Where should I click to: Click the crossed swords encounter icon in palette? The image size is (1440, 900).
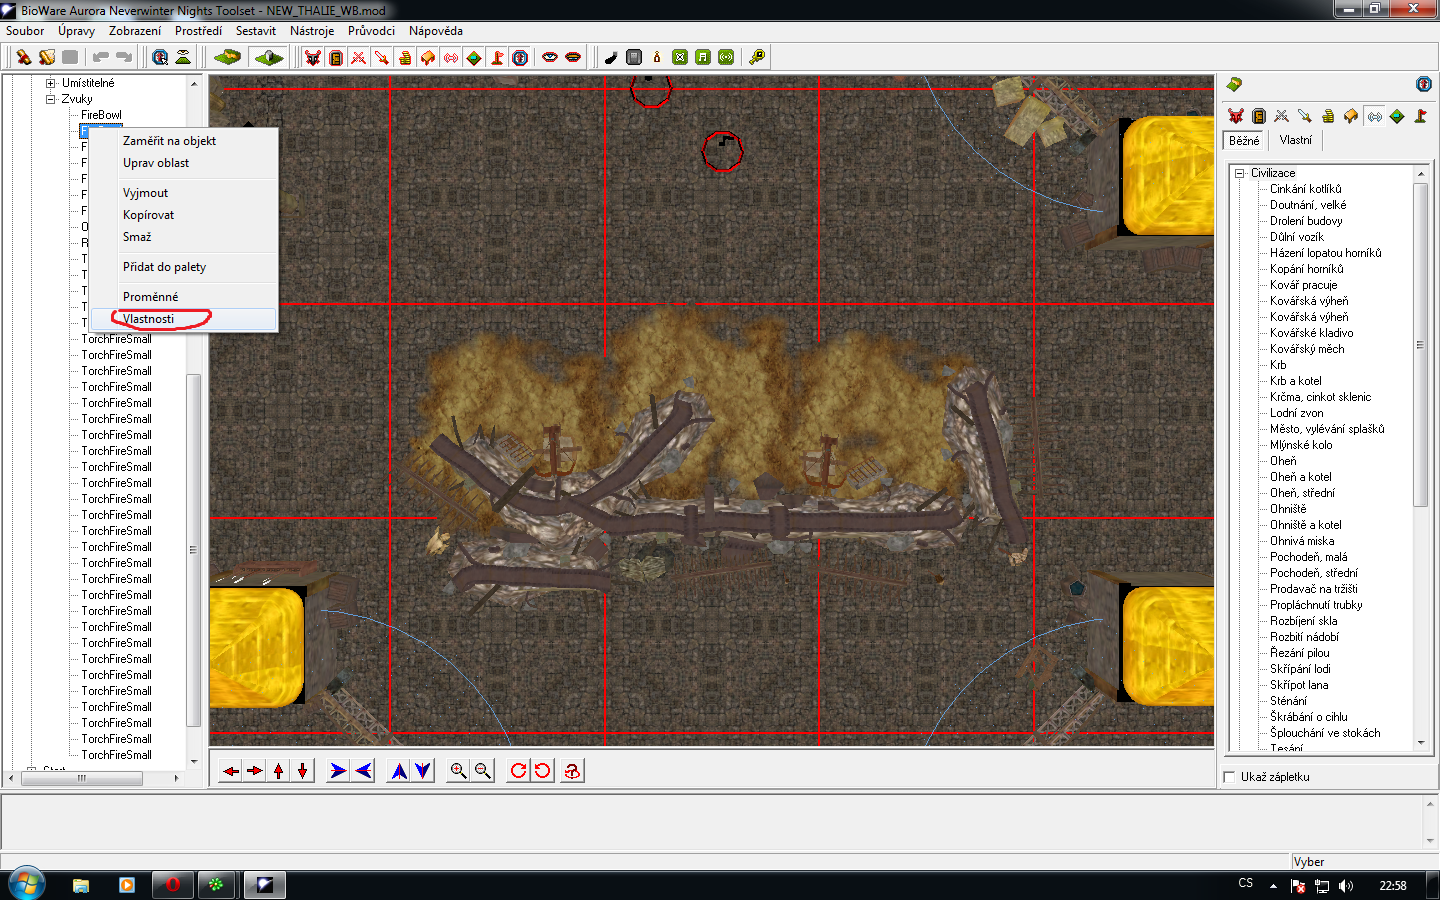pyautogui.click(x=1282, y=116)
